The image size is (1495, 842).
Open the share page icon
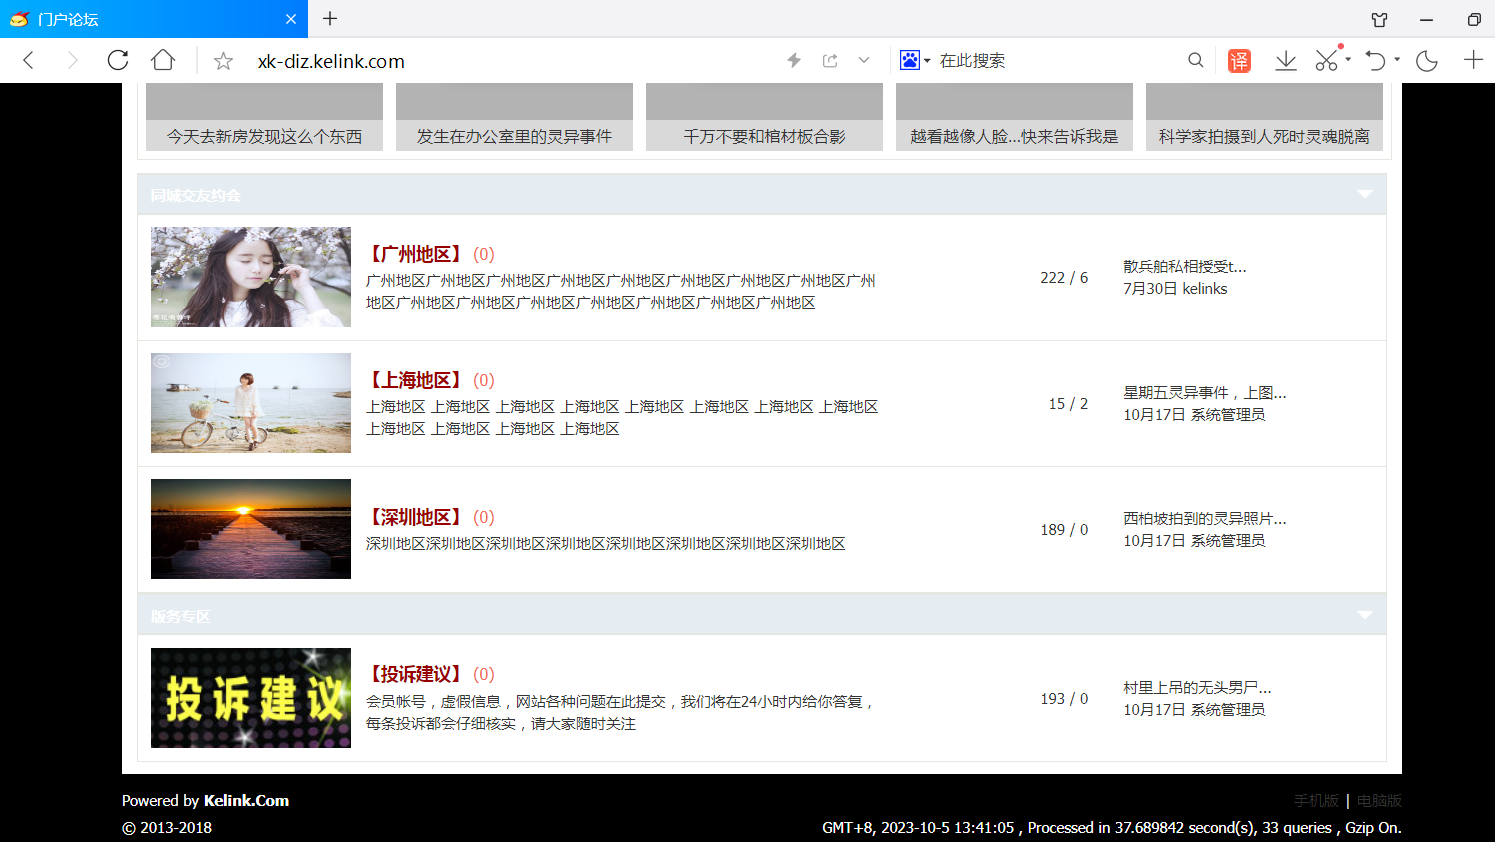(830, 61)
